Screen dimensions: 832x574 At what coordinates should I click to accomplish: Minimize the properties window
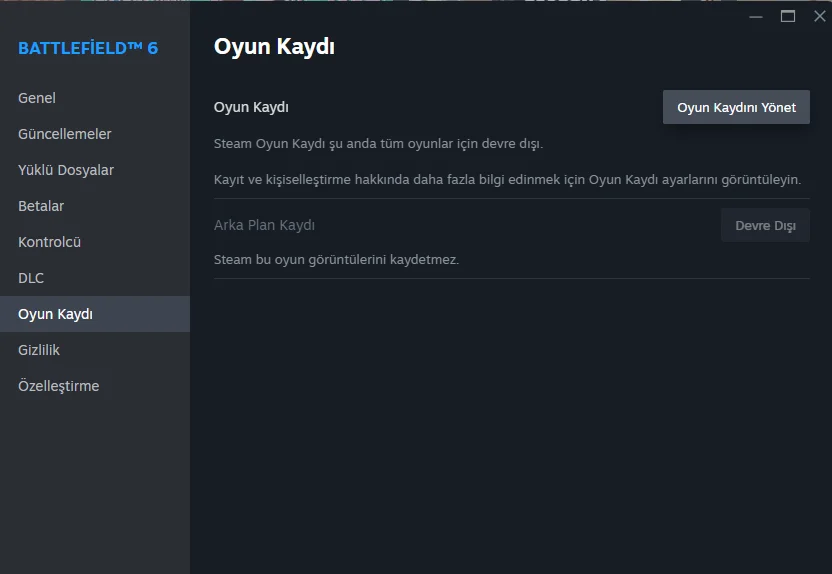point(756,16)
